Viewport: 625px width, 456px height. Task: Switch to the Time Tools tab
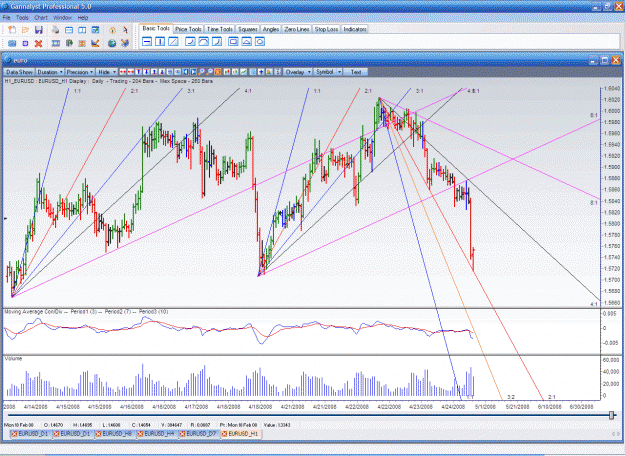[220, 29]
